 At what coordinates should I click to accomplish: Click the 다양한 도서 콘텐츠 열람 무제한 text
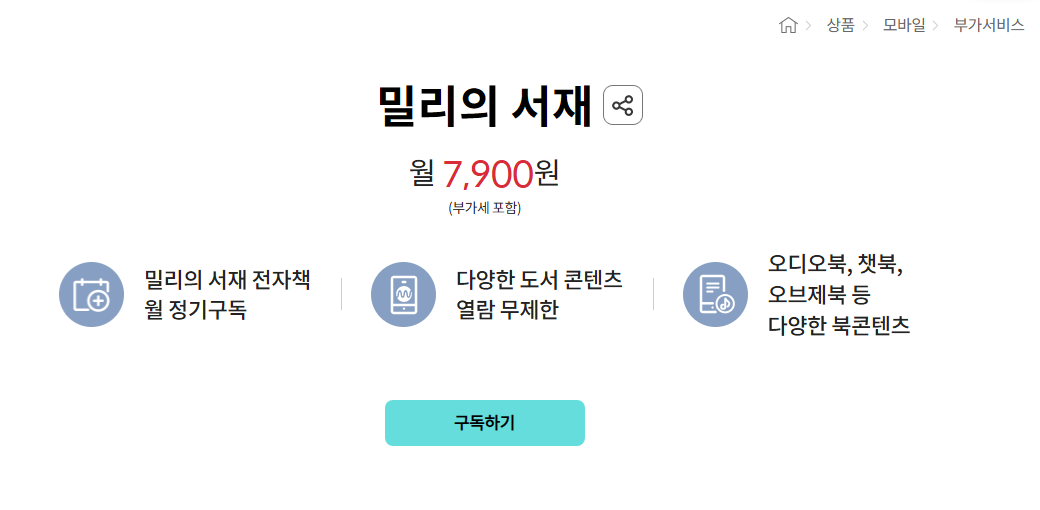[539, 294]
